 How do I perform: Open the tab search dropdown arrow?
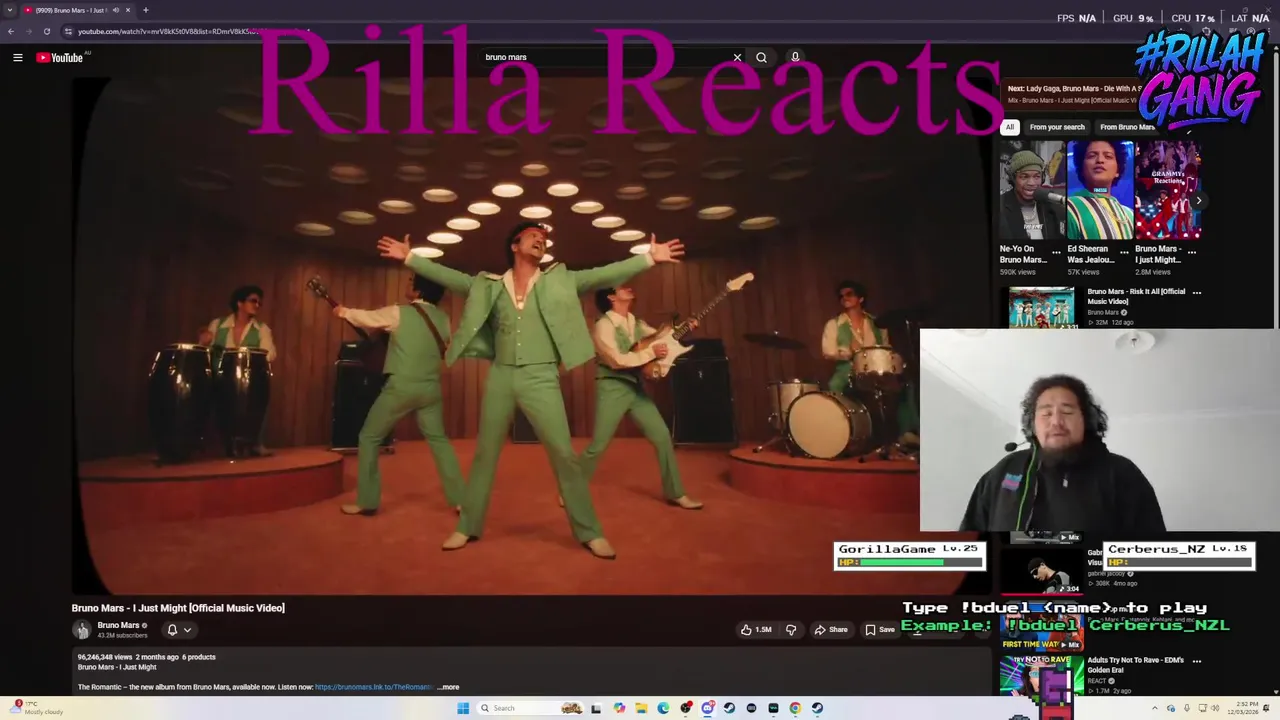[x=9, y=10]
